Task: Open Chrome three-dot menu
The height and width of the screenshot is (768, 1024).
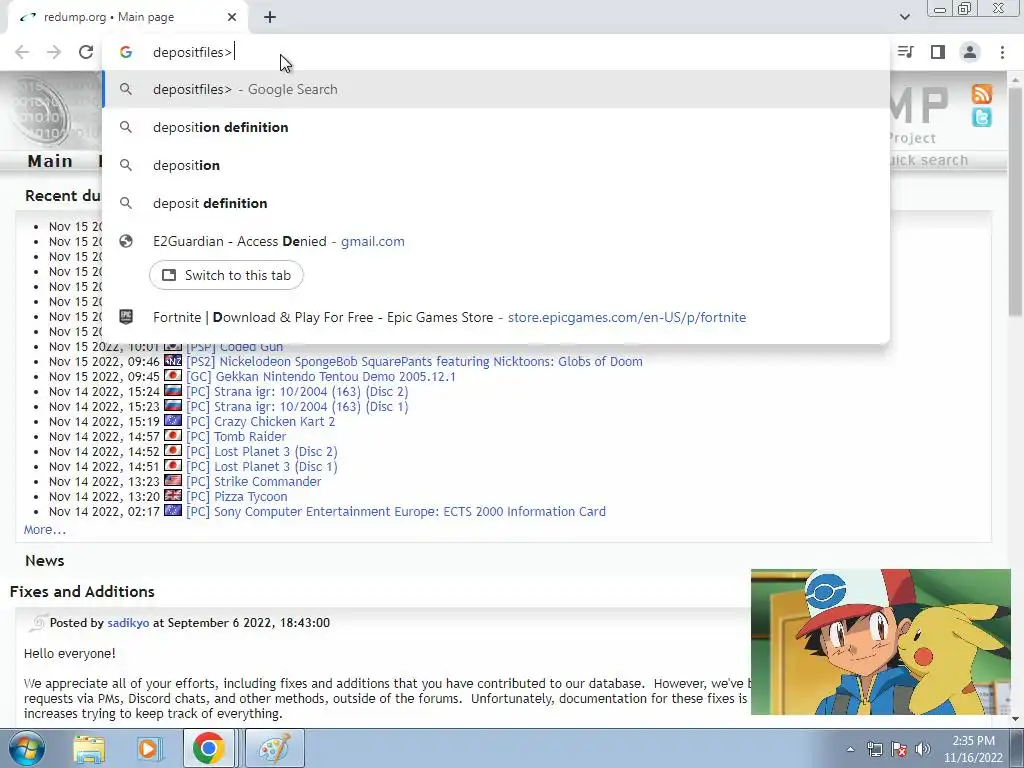Action: coord(1002,52)
